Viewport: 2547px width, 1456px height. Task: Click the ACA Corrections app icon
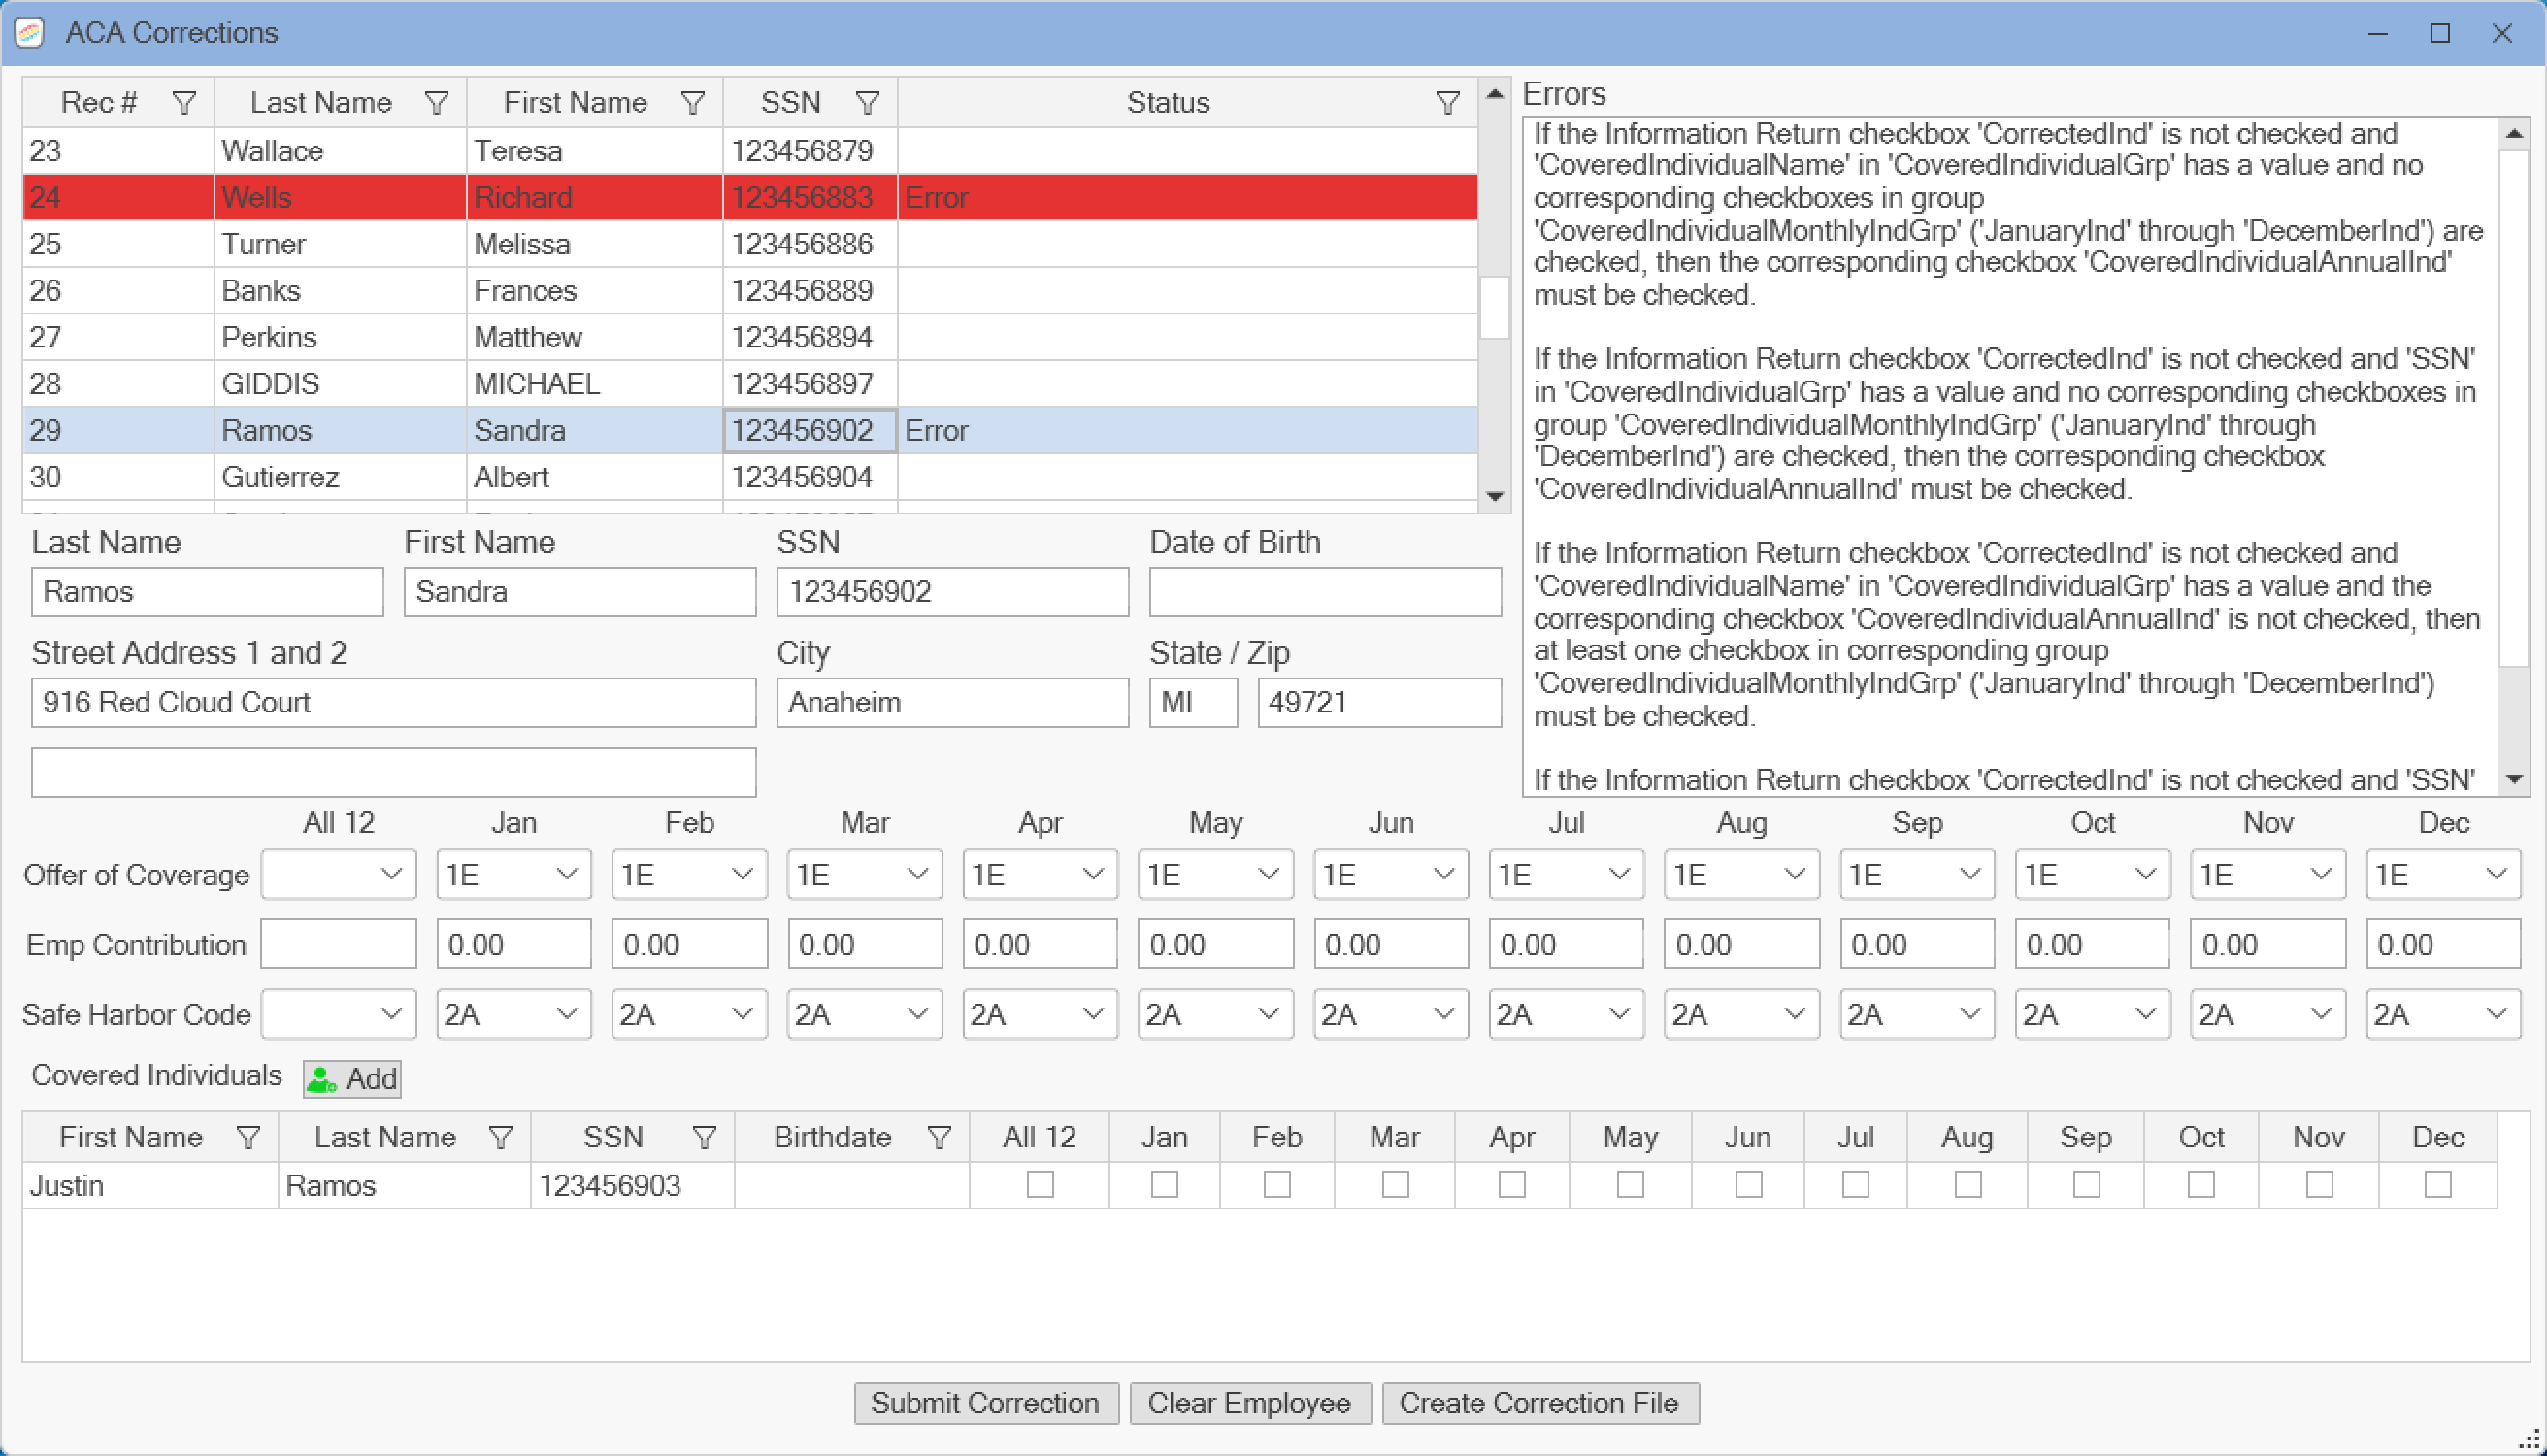(x=30, y=33)
